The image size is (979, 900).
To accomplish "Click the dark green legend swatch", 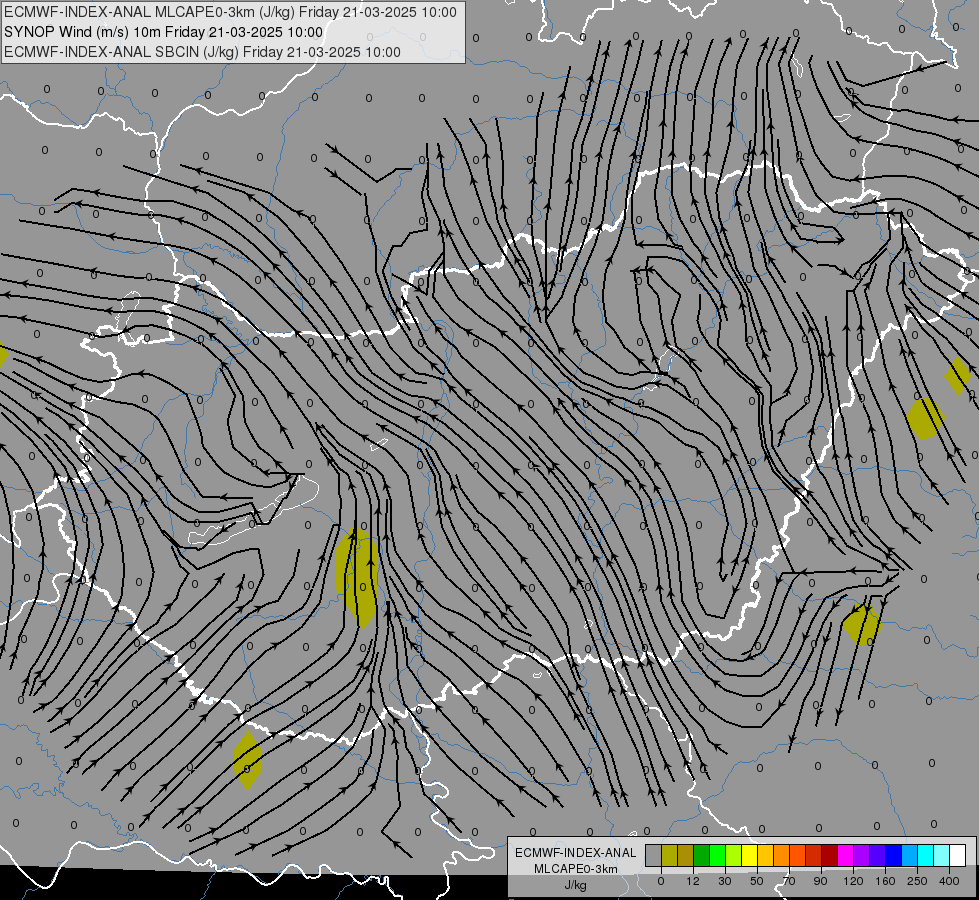I will (702, 855).
